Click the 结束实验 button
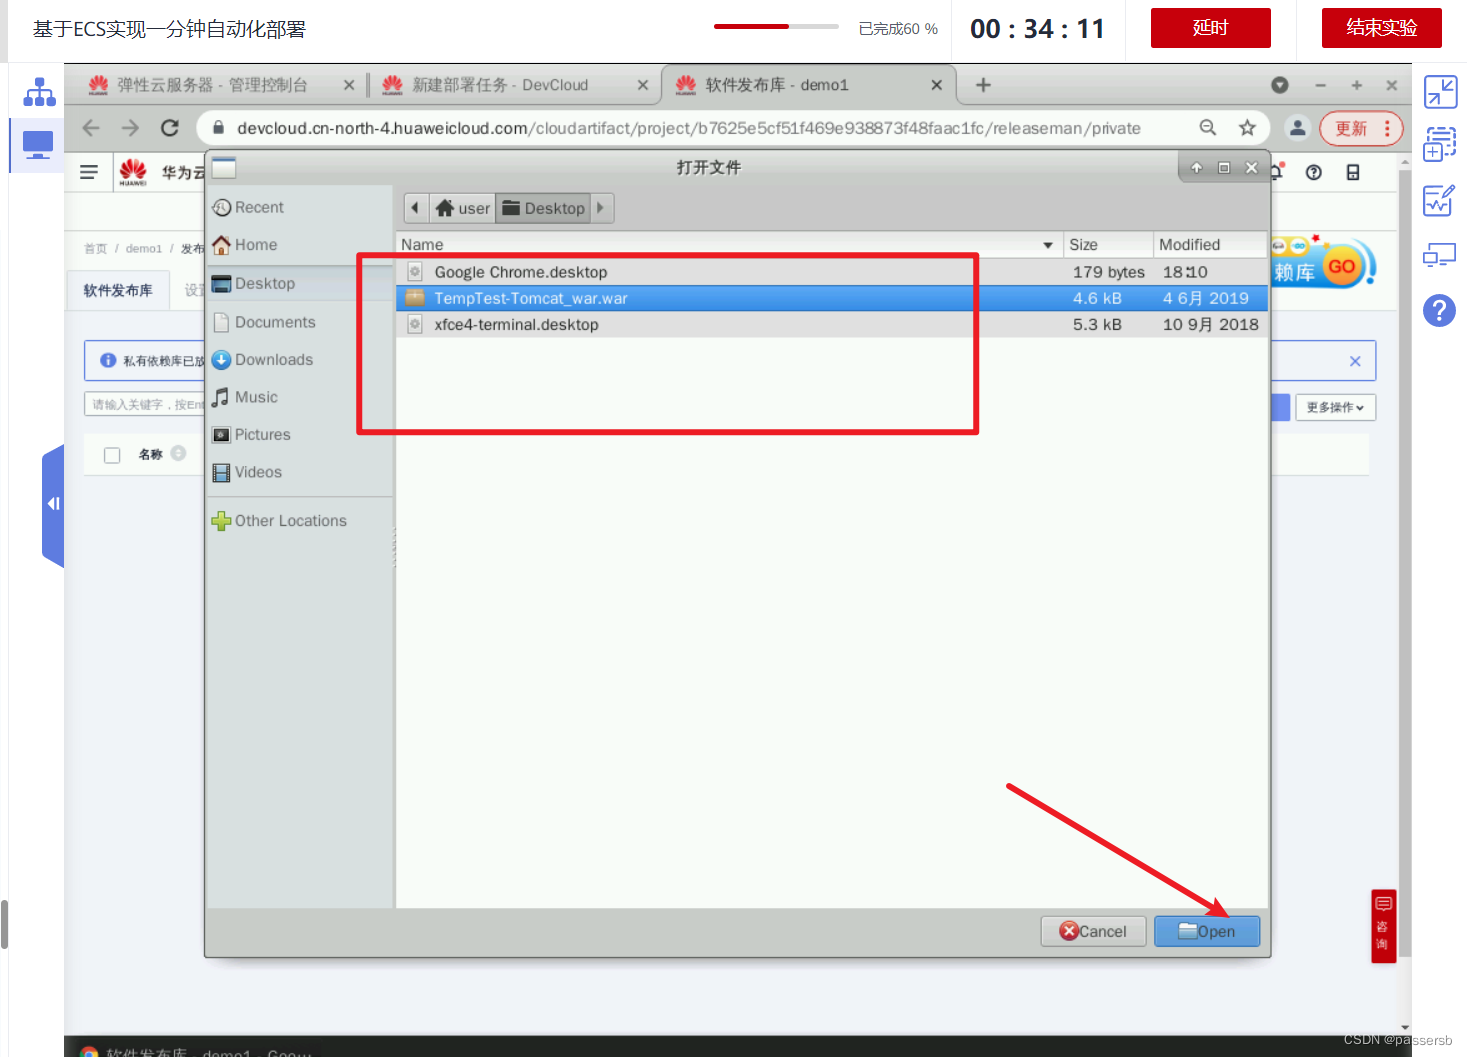This screenshot has width=1467, height=1057. [x=1381, y=28]
